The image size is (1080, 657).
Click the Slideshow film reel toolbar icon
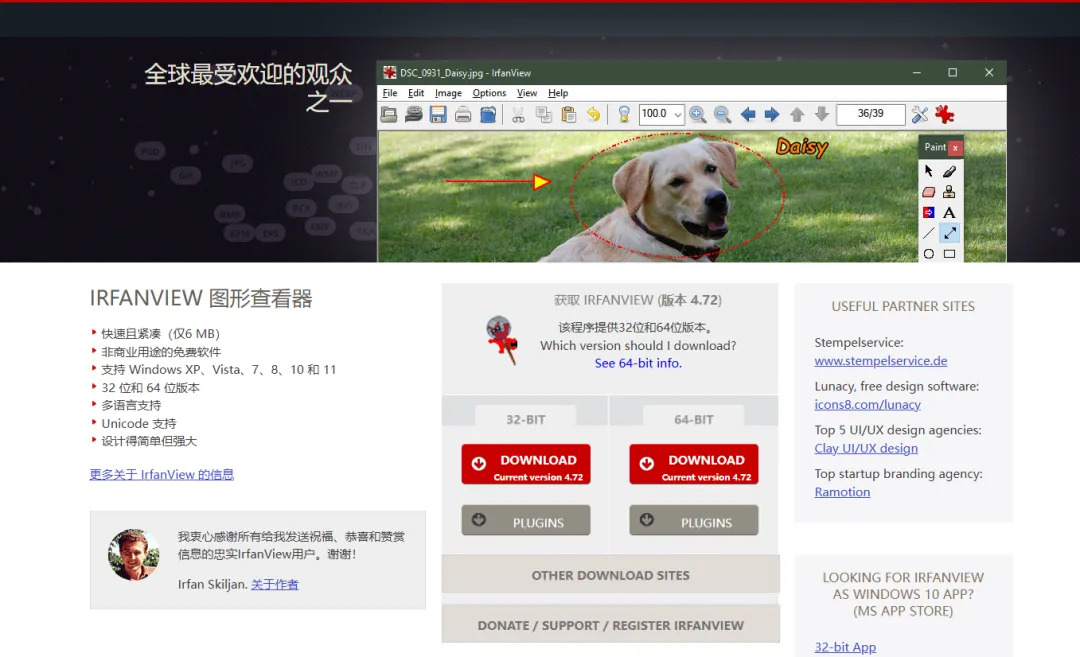point(413,114)
